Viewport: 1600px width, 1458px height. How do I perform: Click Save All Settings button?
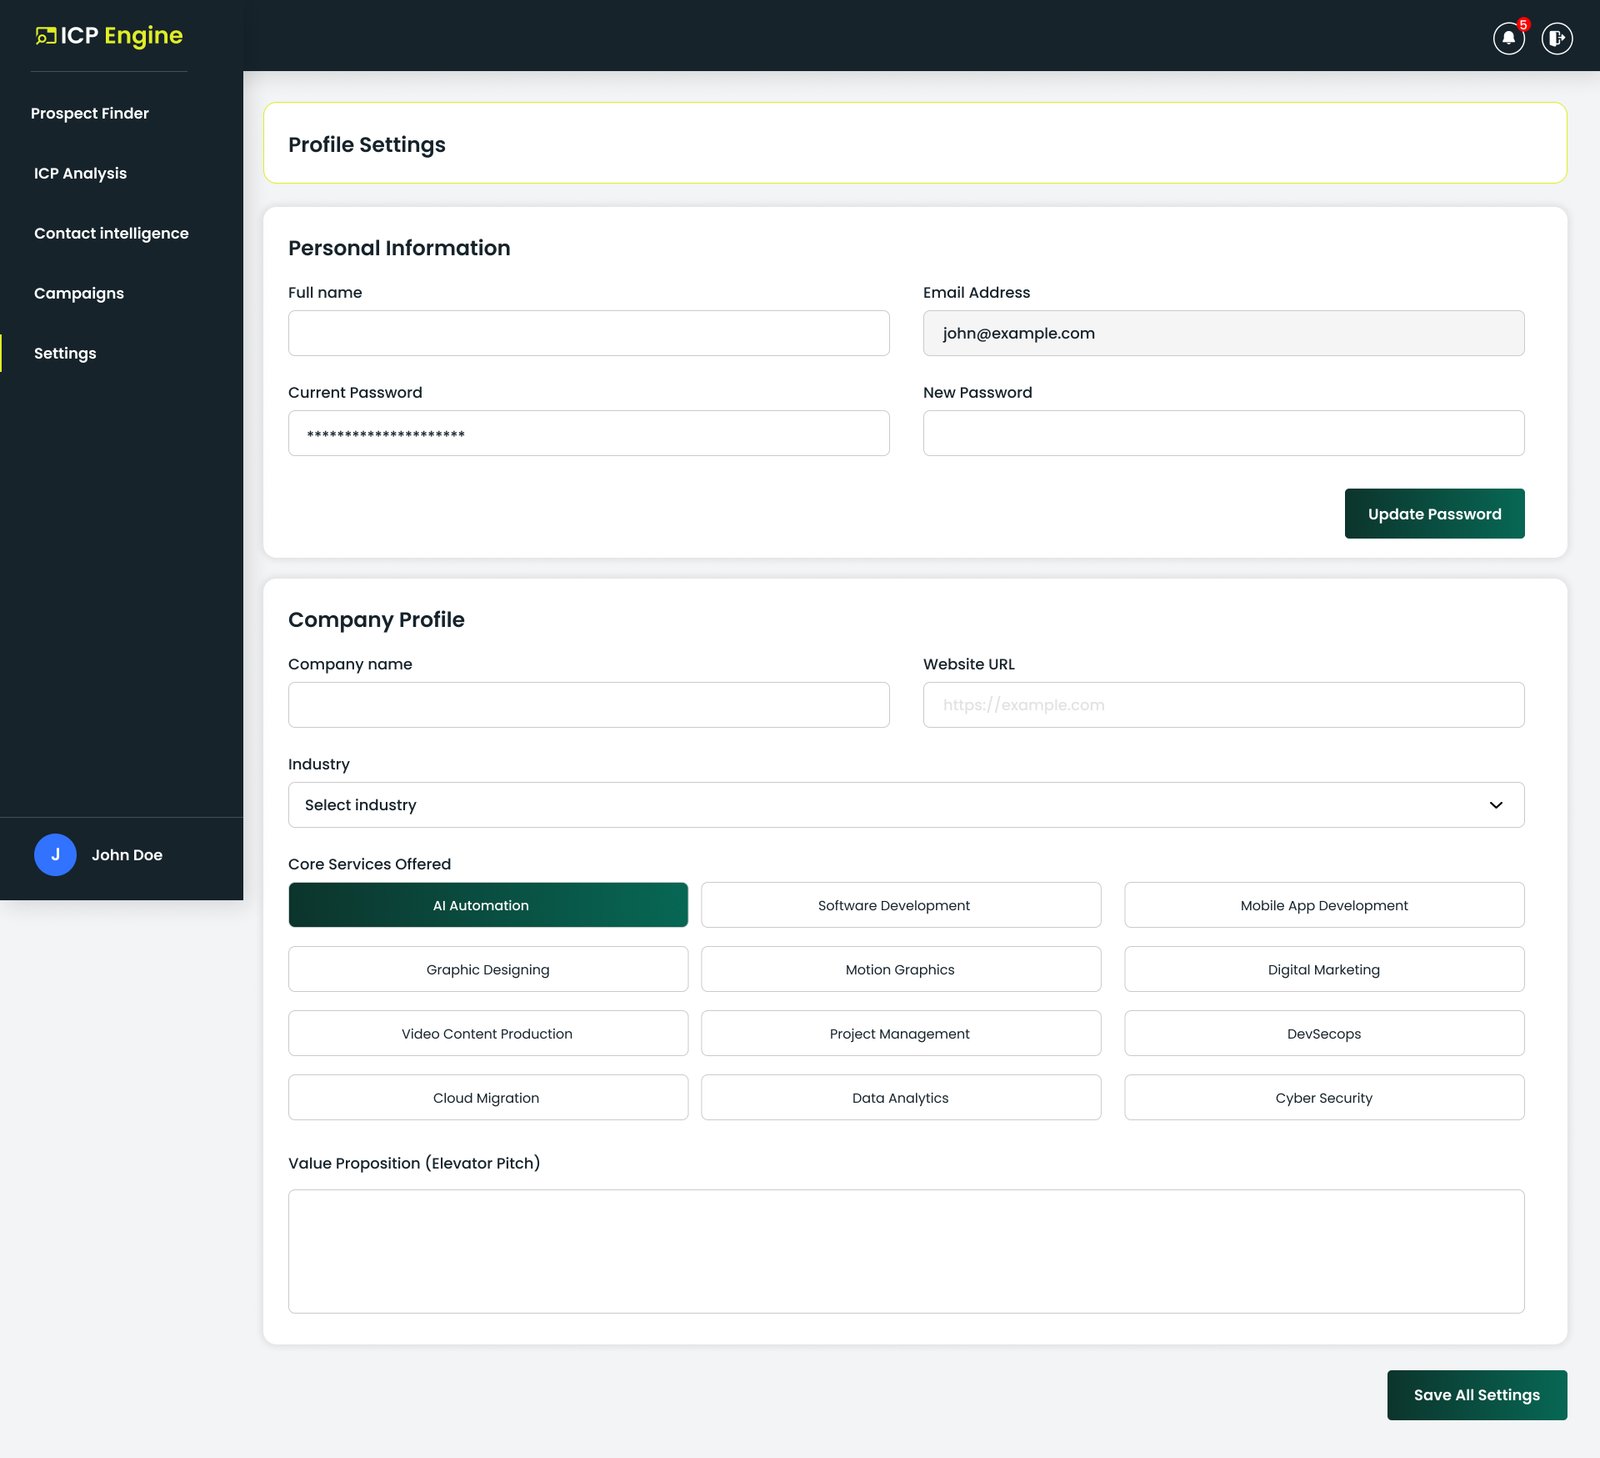tap(1477, 1395)
